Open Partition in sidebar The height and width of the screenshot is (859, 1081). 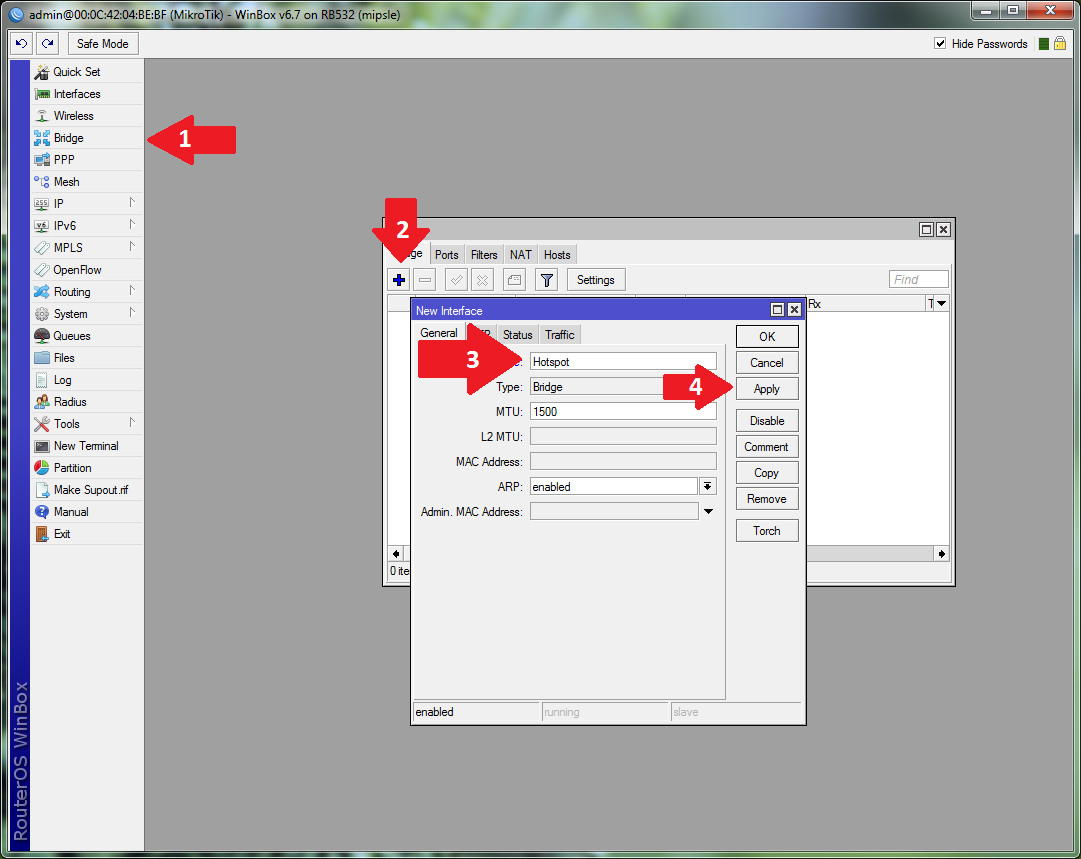pyautogui.click(x=87, y=468)
